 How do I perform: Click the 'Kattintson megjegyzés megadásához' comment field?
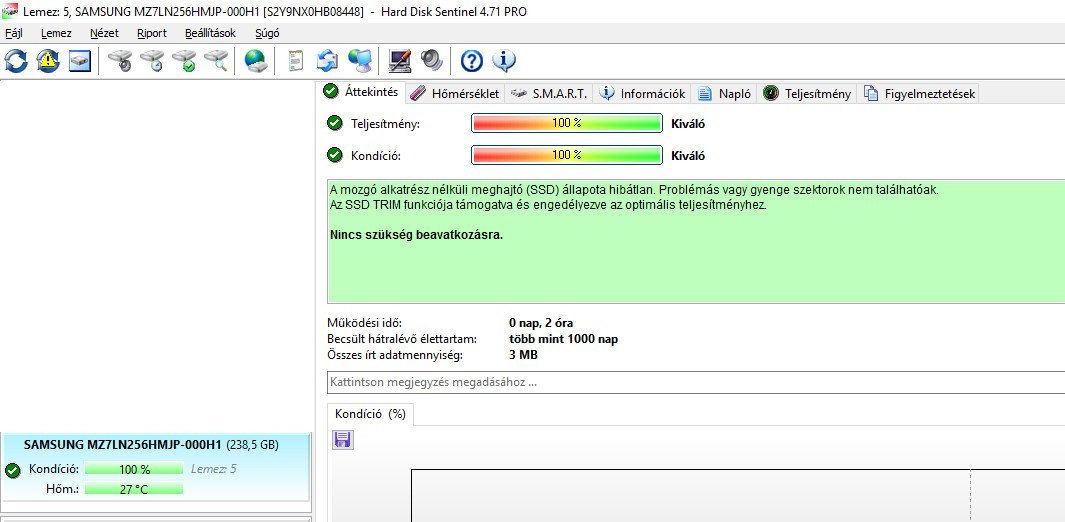pos(696,382)
